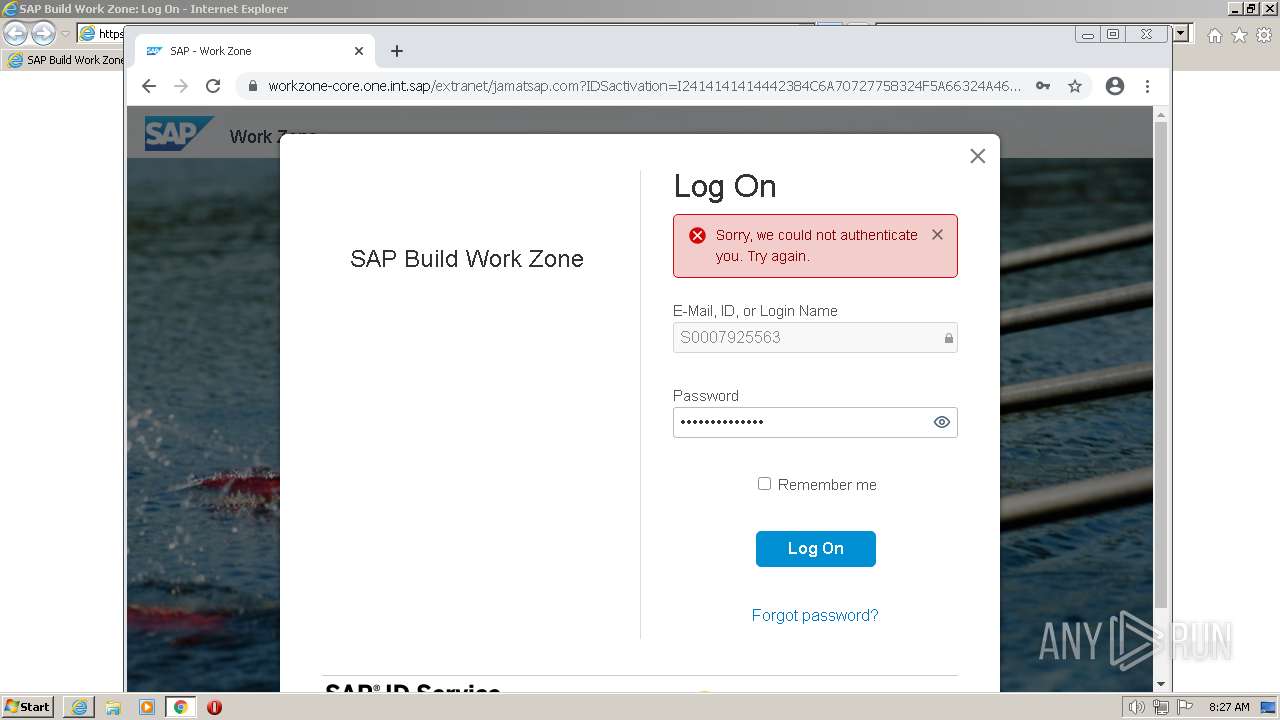The width and height of the screenshot is (1280, 720).
Task: Open a new tab with the plus button
Action: [397, 51]
